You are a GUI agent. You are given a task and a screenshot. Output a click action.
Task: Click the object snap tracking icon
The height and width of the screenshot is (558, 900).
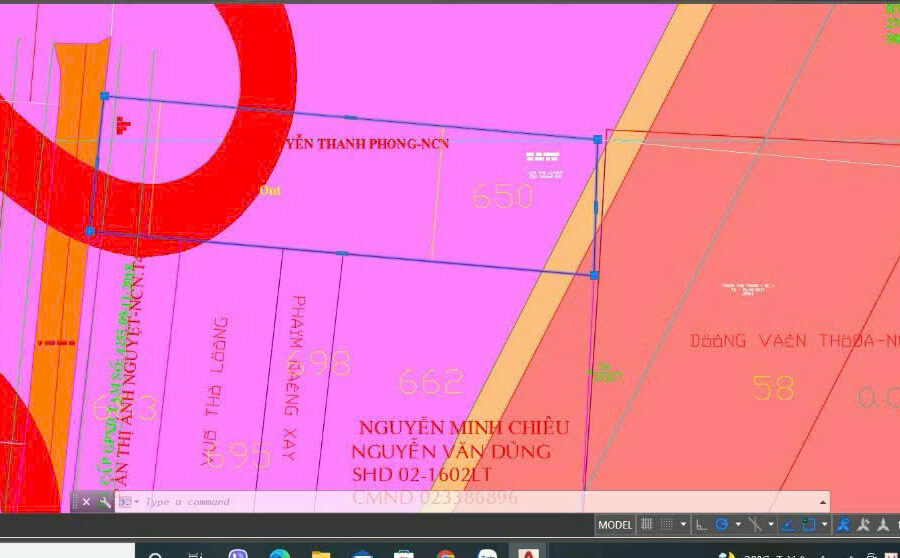(x=788, y=525)
